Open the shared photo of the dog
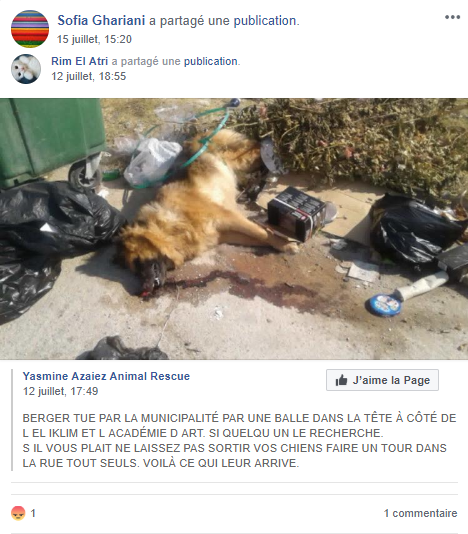468x534 pixels. [234, 229]
